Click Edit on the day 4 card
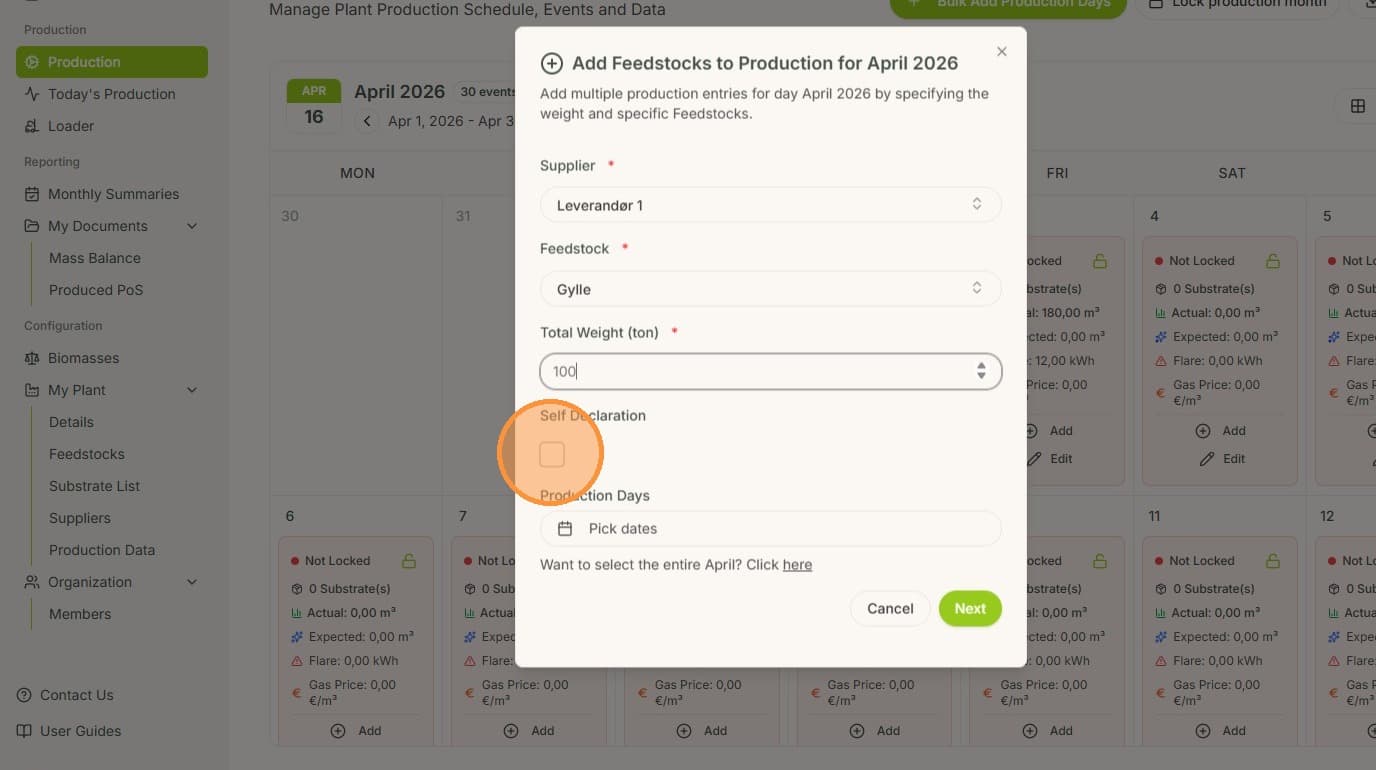 1221,459
